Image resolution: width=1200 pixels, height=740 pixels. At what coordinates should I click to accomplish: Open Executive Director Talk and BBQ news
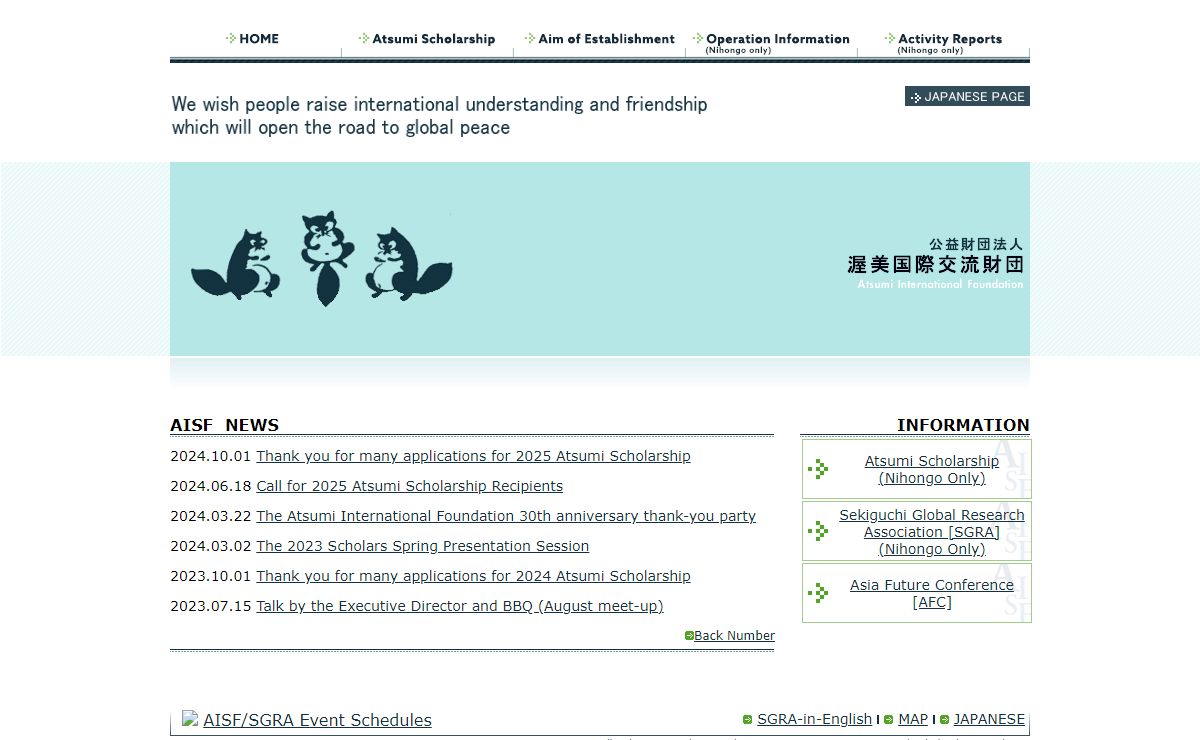[460, 606]
